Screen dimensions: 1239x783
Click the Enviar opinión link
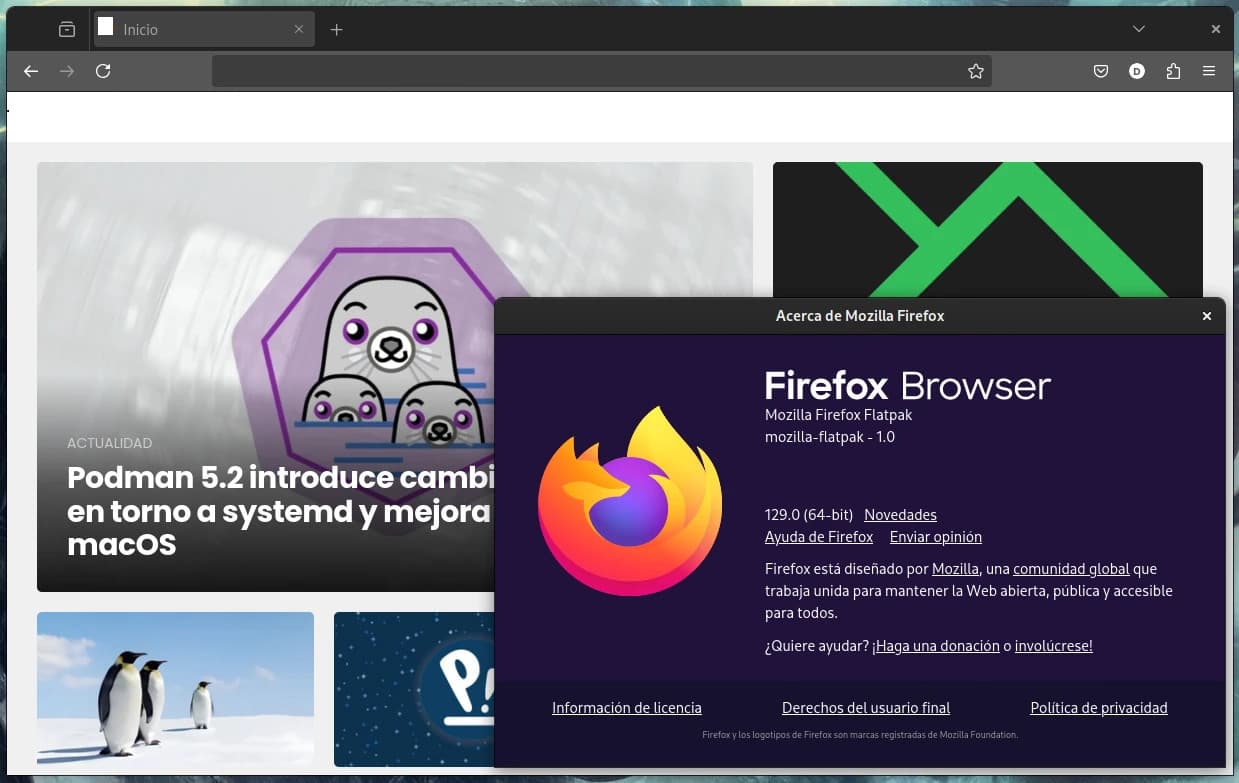(935, 537)
